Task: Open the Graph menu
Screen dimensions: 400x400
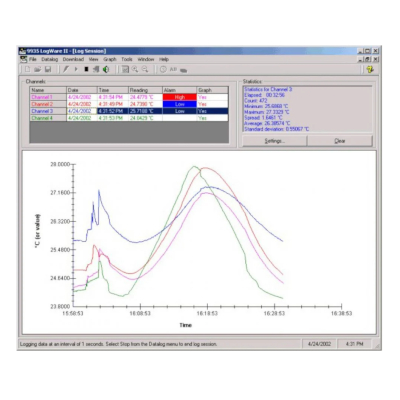Action: [x=110, y=59]
